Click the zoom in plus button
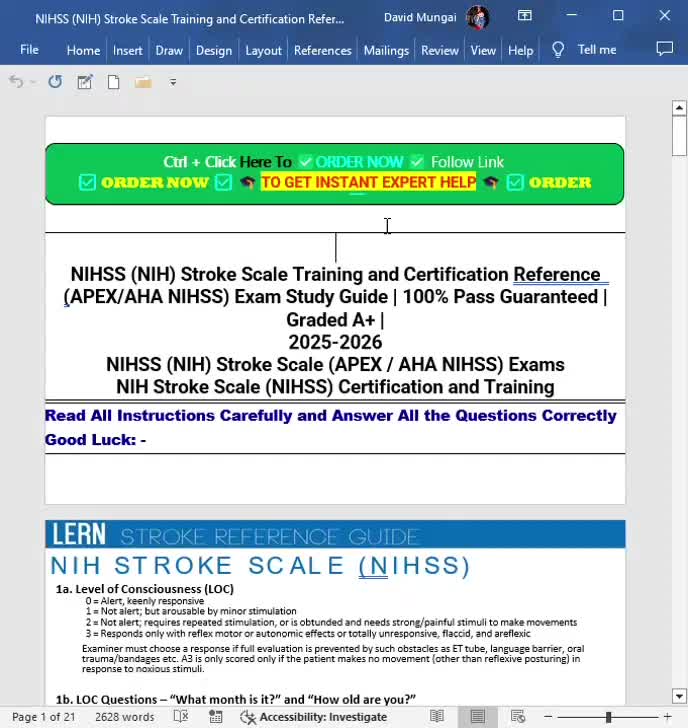Viewport: 688px width, 728px height. point(668,717)
